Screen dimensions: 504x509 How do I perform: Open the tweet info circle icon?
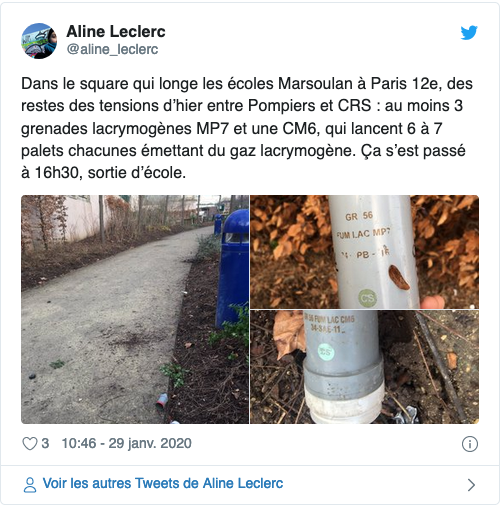470,444
